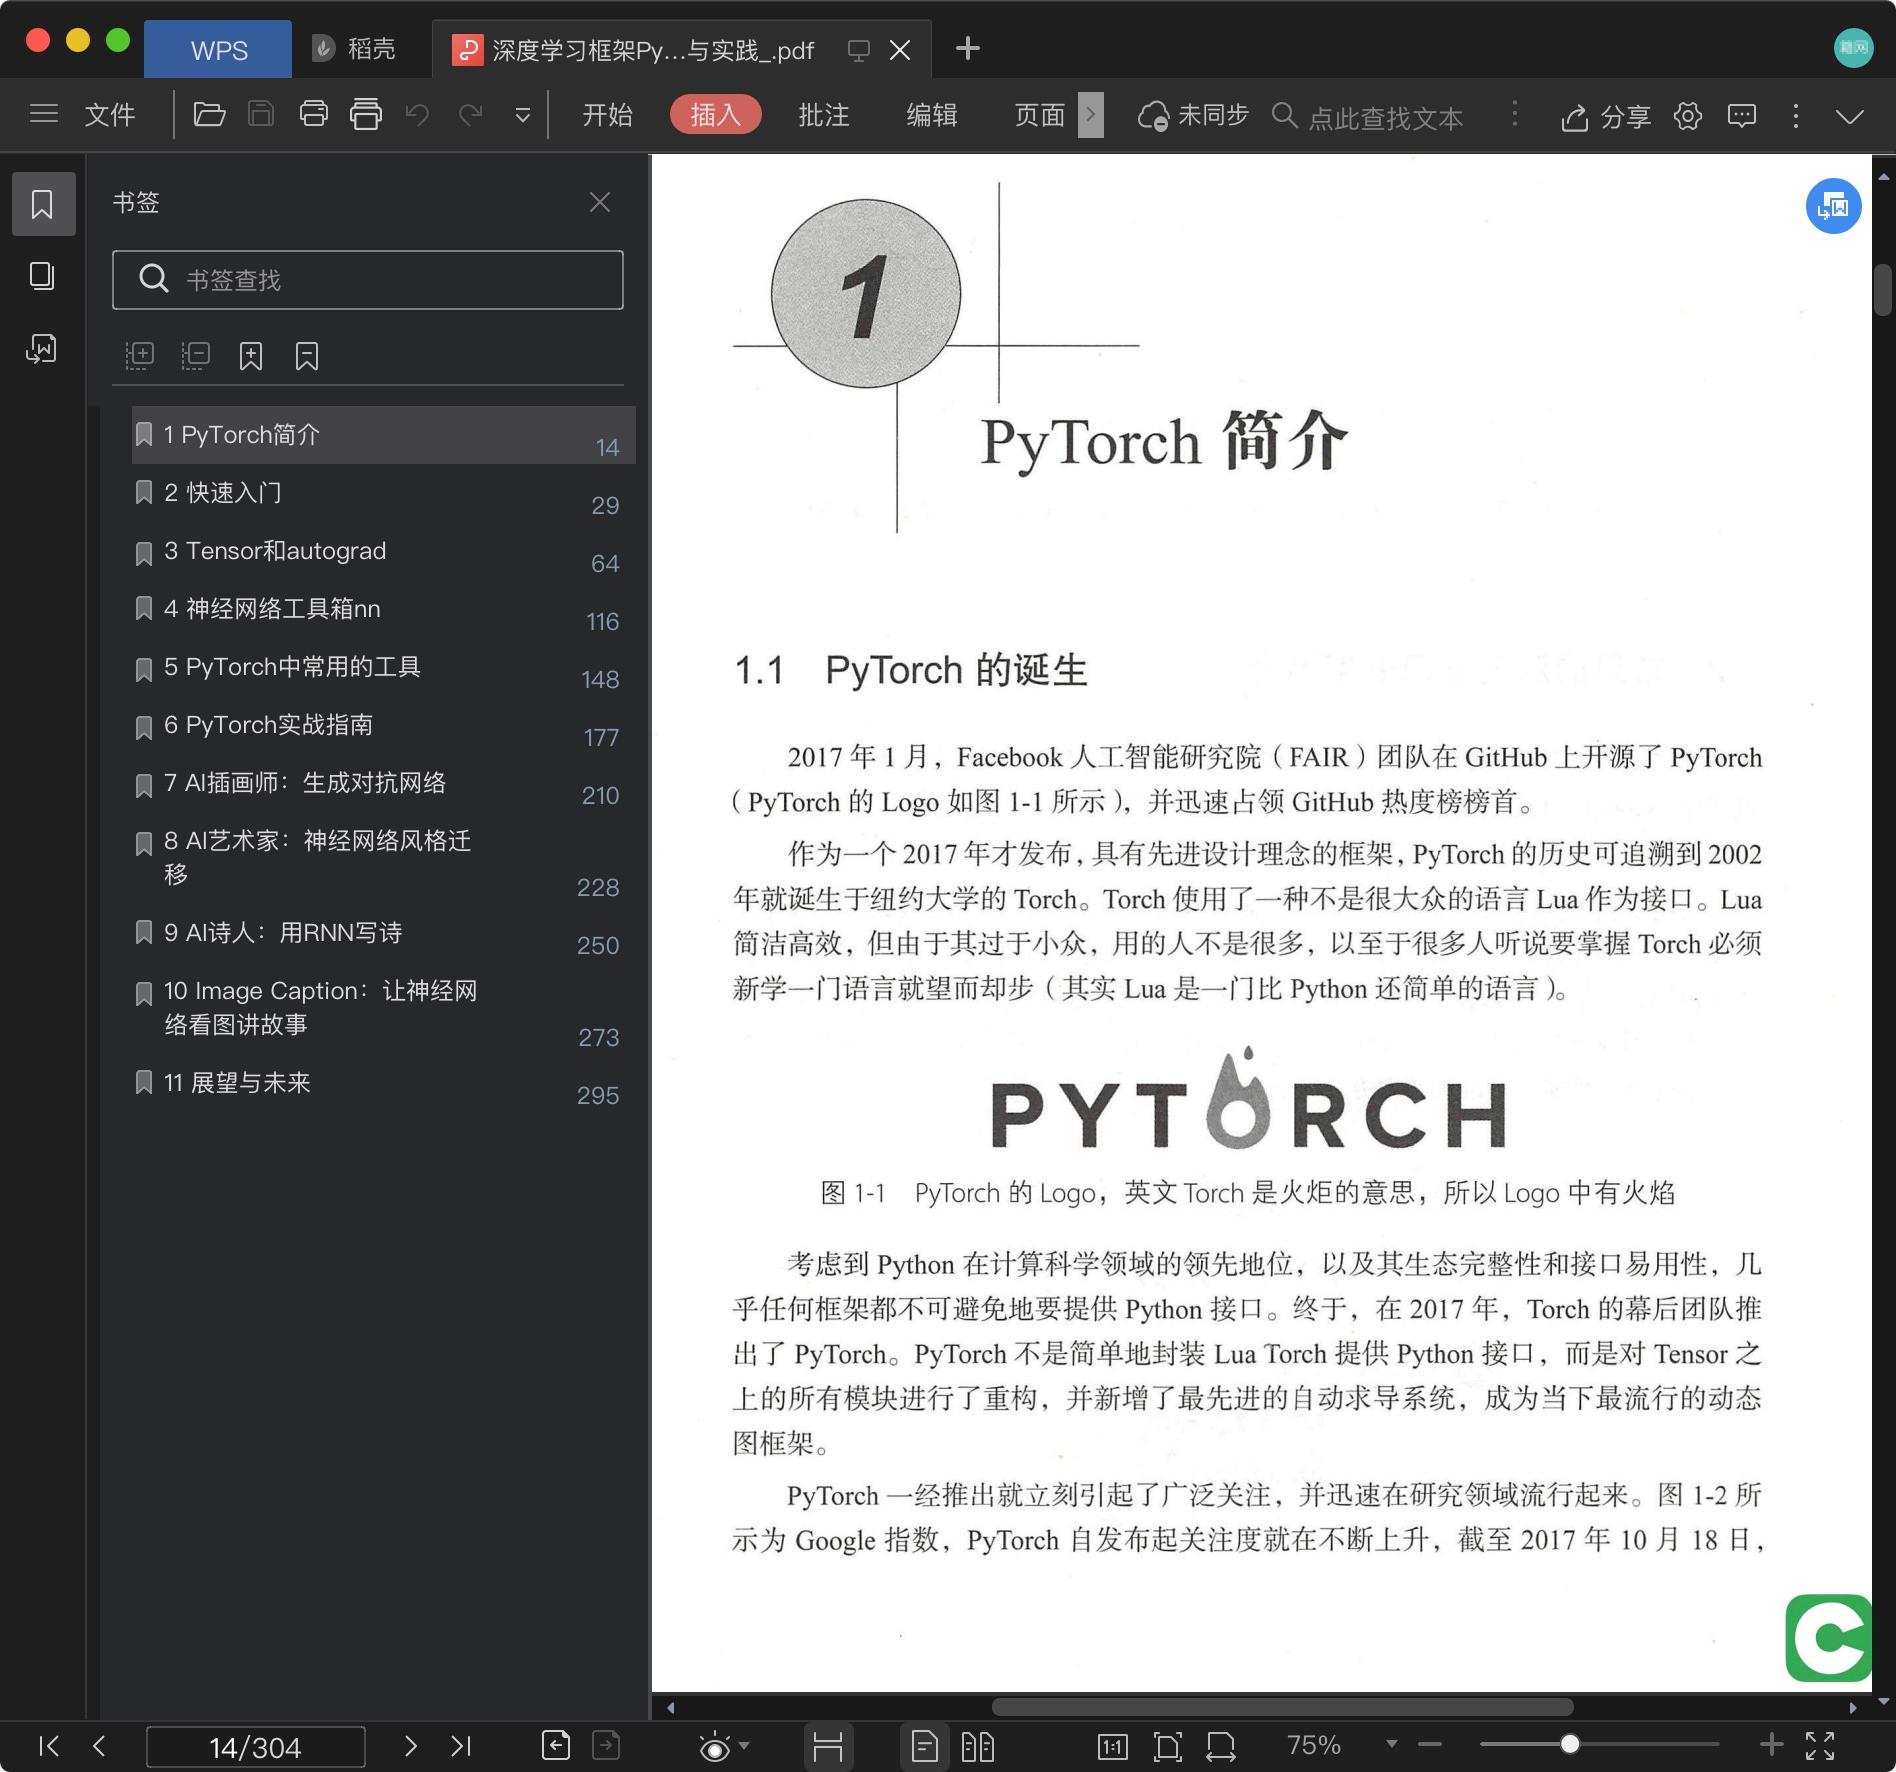Screen dimensions: 1896x1772
Task: Toggle continuous scrolling view mode
Action: coord(828,1747)
